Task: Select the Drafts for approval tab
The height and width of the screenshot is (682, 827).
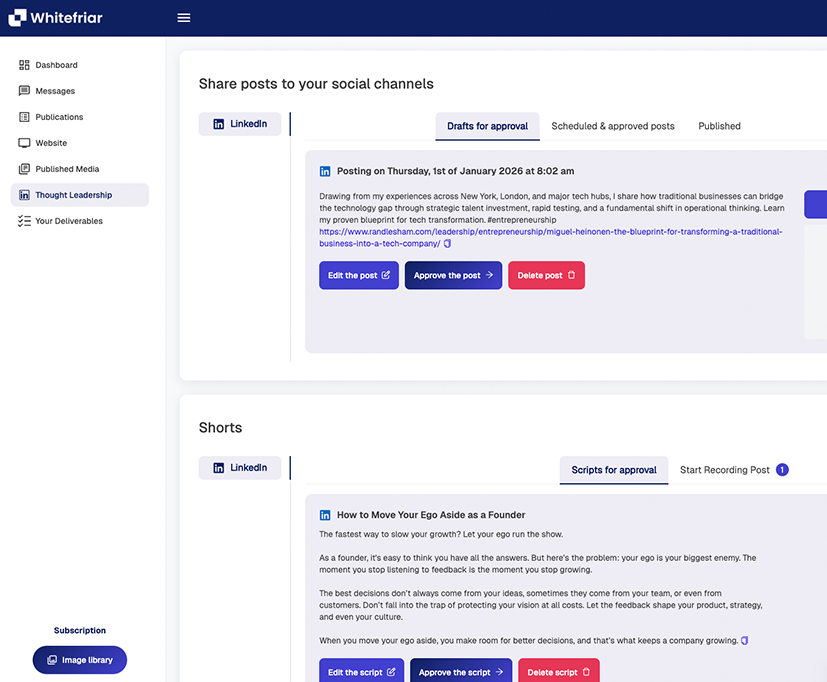Action: coord(487,126)
